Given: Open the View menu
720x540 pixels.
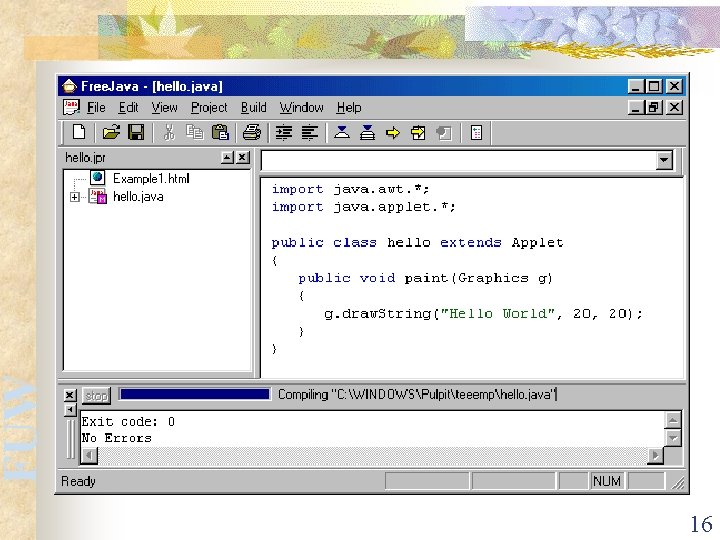Looking at the screenshot, I should click(x=164, y=107).
